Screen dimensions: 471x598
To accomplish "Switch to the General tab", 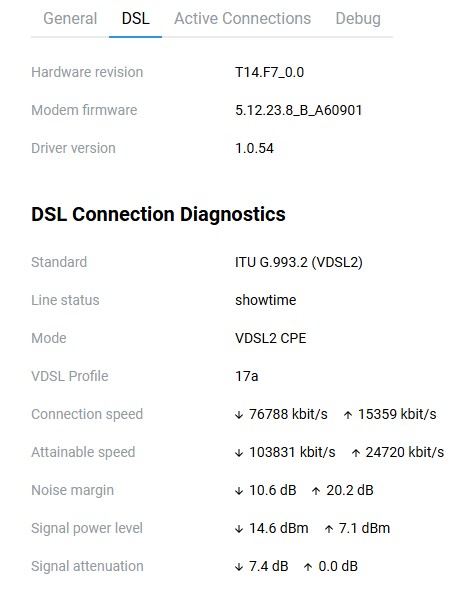I will click(x=70, y=18).
